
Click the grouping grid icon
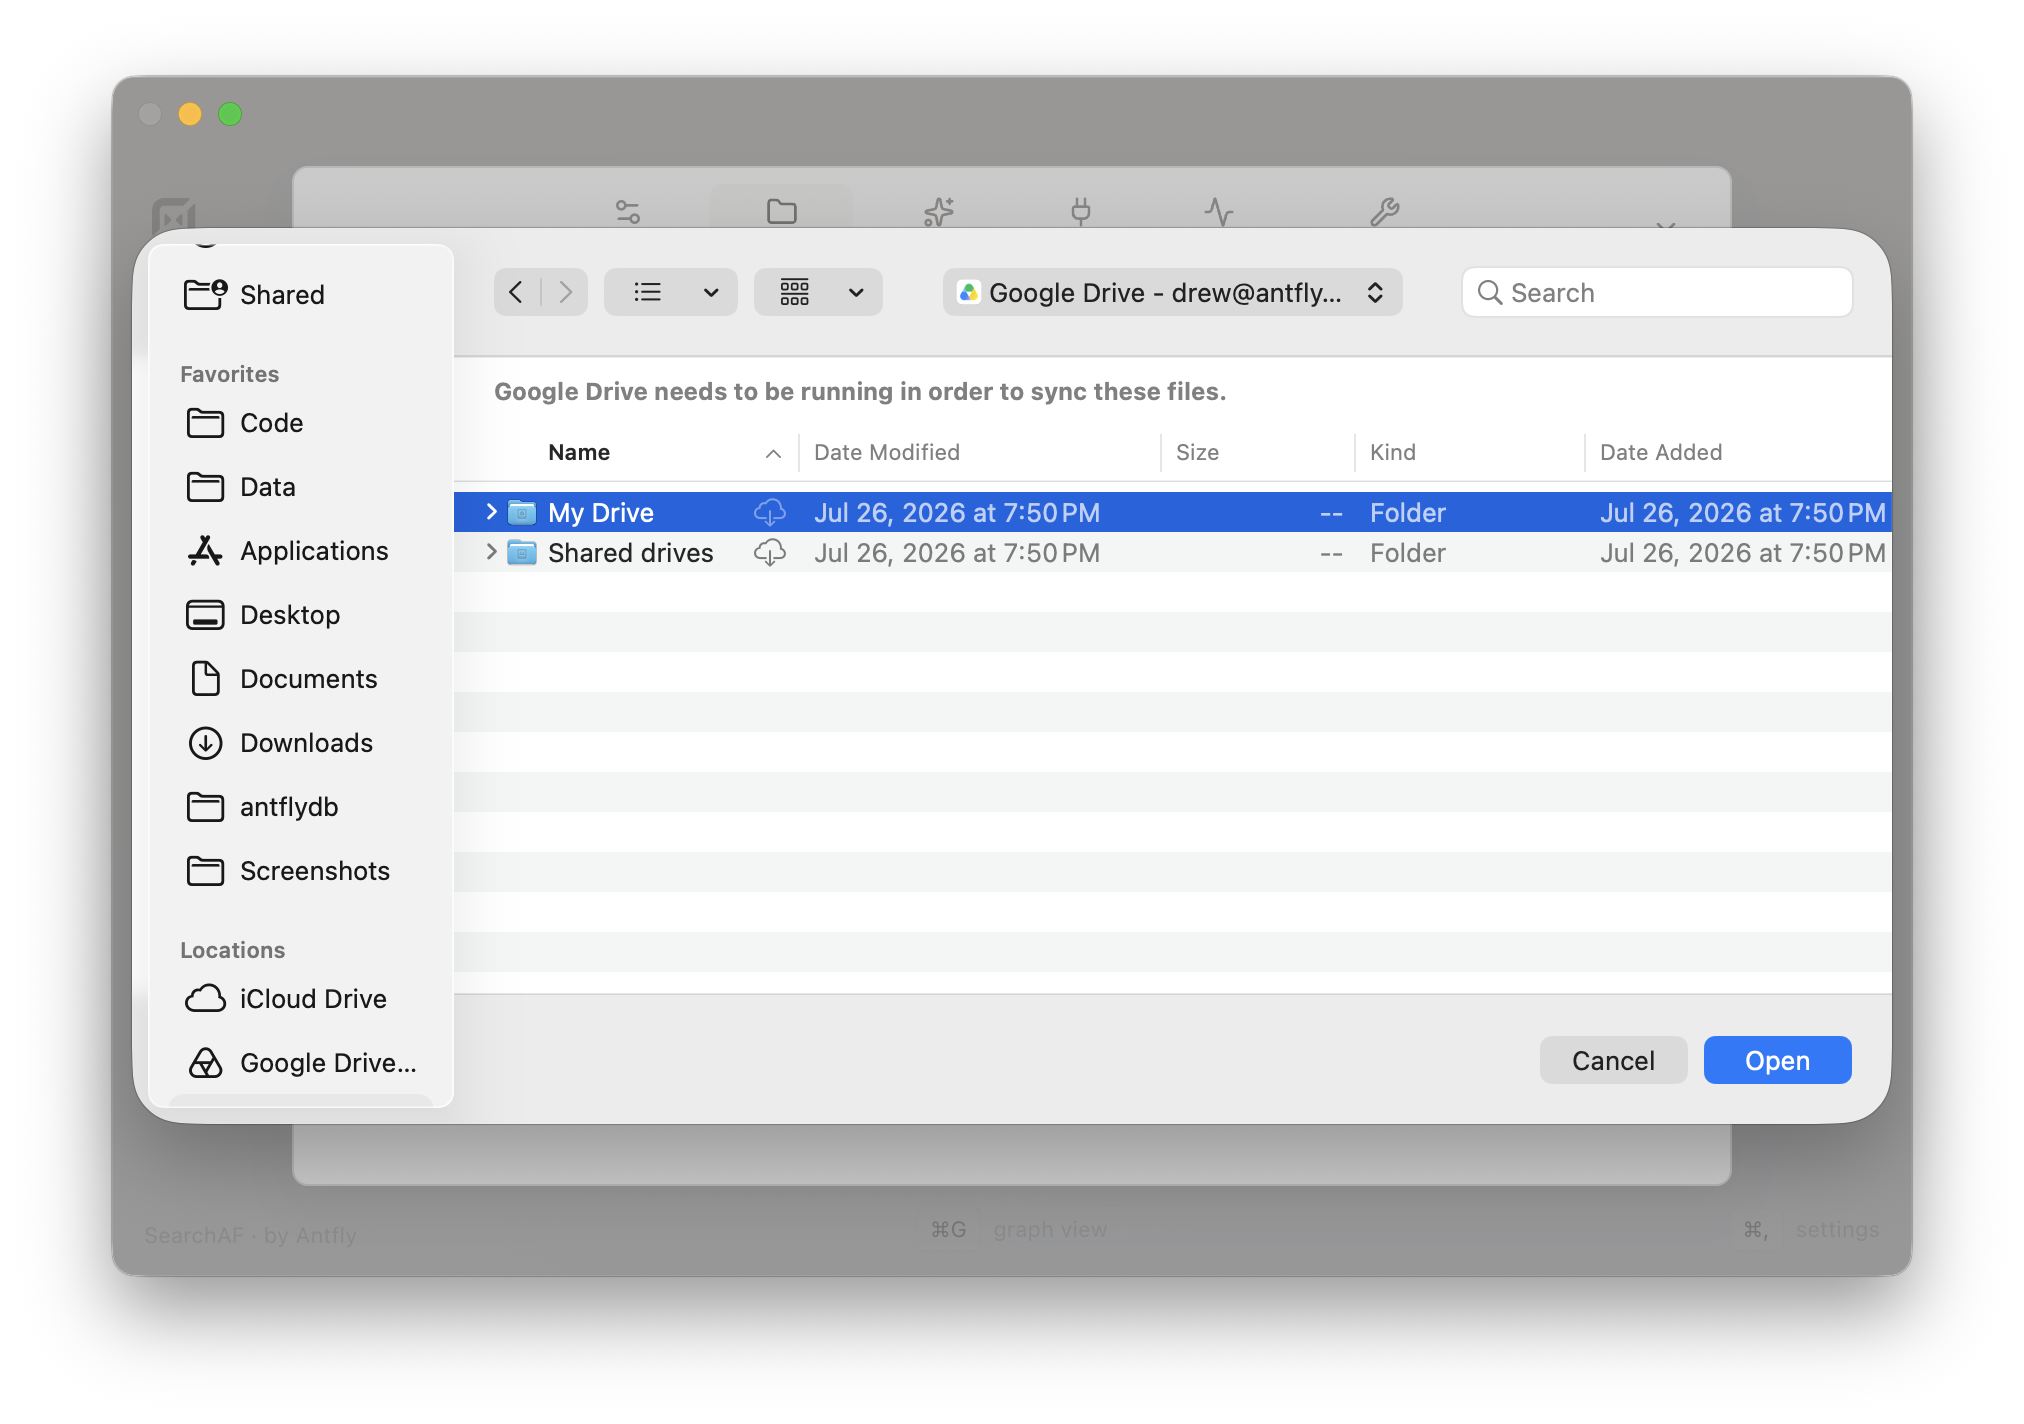pos(795,292)
